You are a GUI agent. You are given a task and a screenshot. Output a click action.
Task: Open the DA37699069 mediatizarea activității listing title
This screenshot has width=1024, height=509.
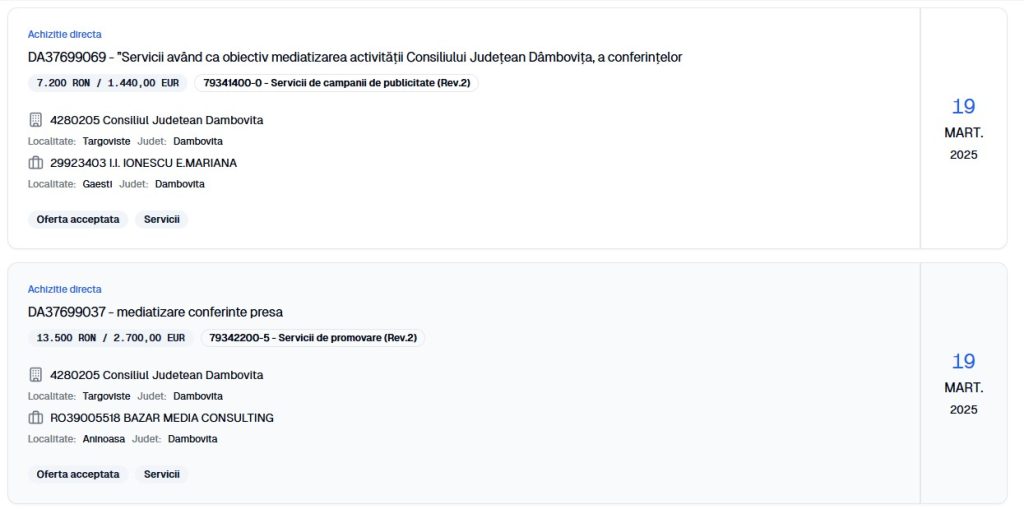click(355, 57)
